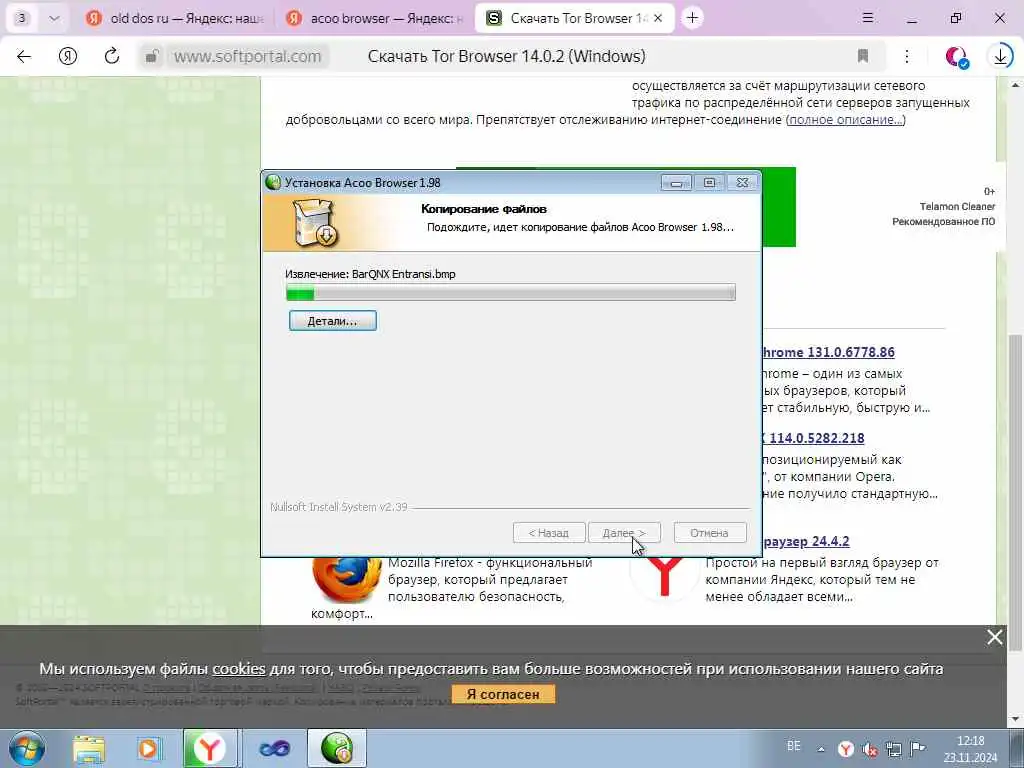The width and height of the screenshot is (1024, 768).
Task: Open a new tab with plus button
Action: (x=692, y=18)
